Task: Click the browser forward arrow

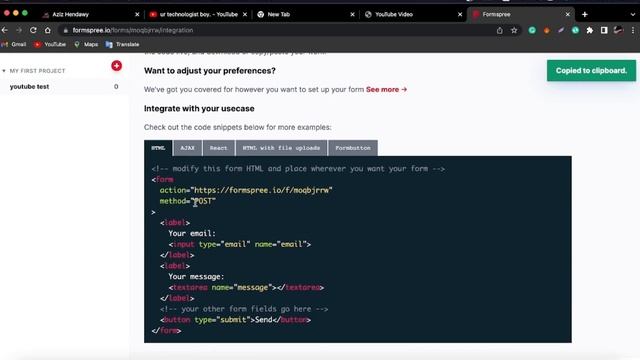Action: (19, 30)
